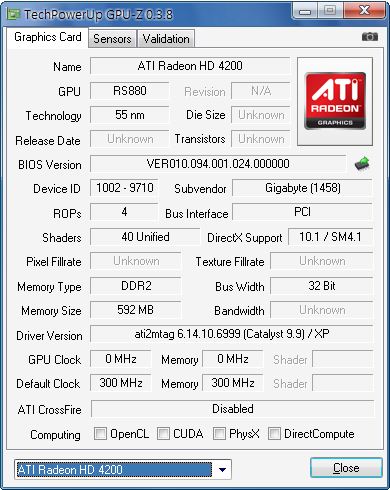390x490 pixels.
Task: Open the graphics card selector dropdown
Action: 222,470
